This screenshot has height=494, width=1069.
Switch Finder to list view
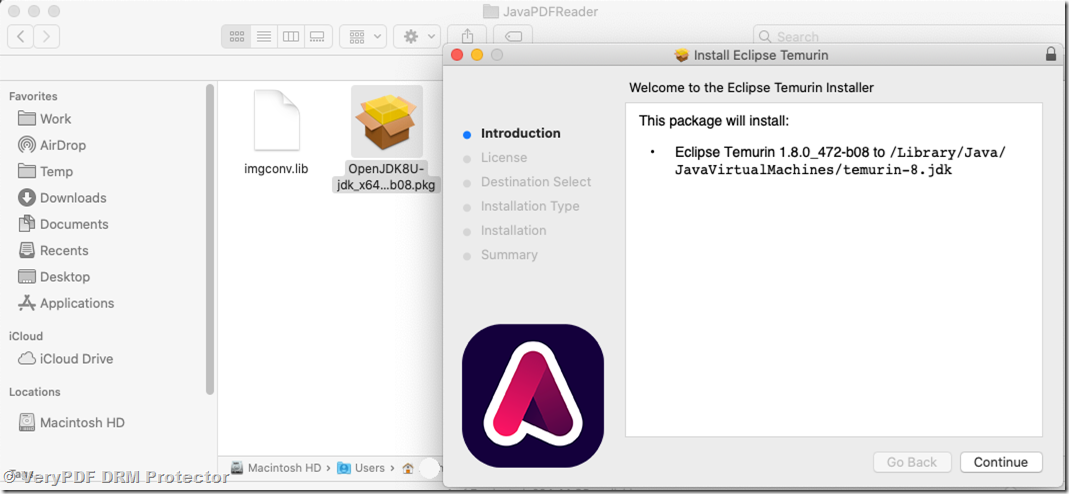[264, 36]
